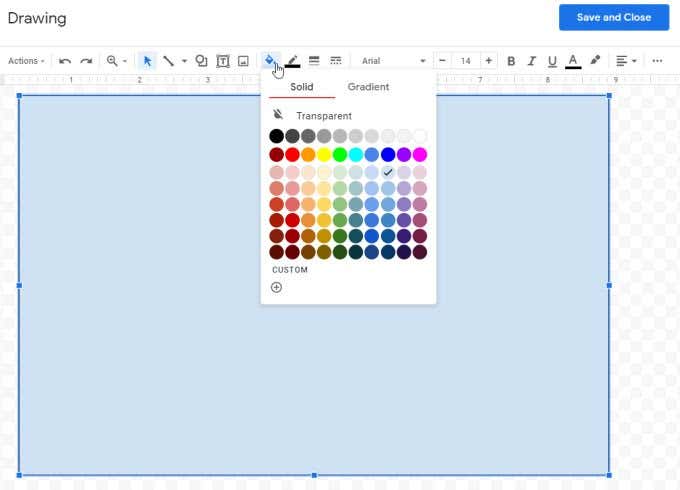Click the Save and Close button
The height and width of the screenshot is (490, 680).
pos(614,17)
